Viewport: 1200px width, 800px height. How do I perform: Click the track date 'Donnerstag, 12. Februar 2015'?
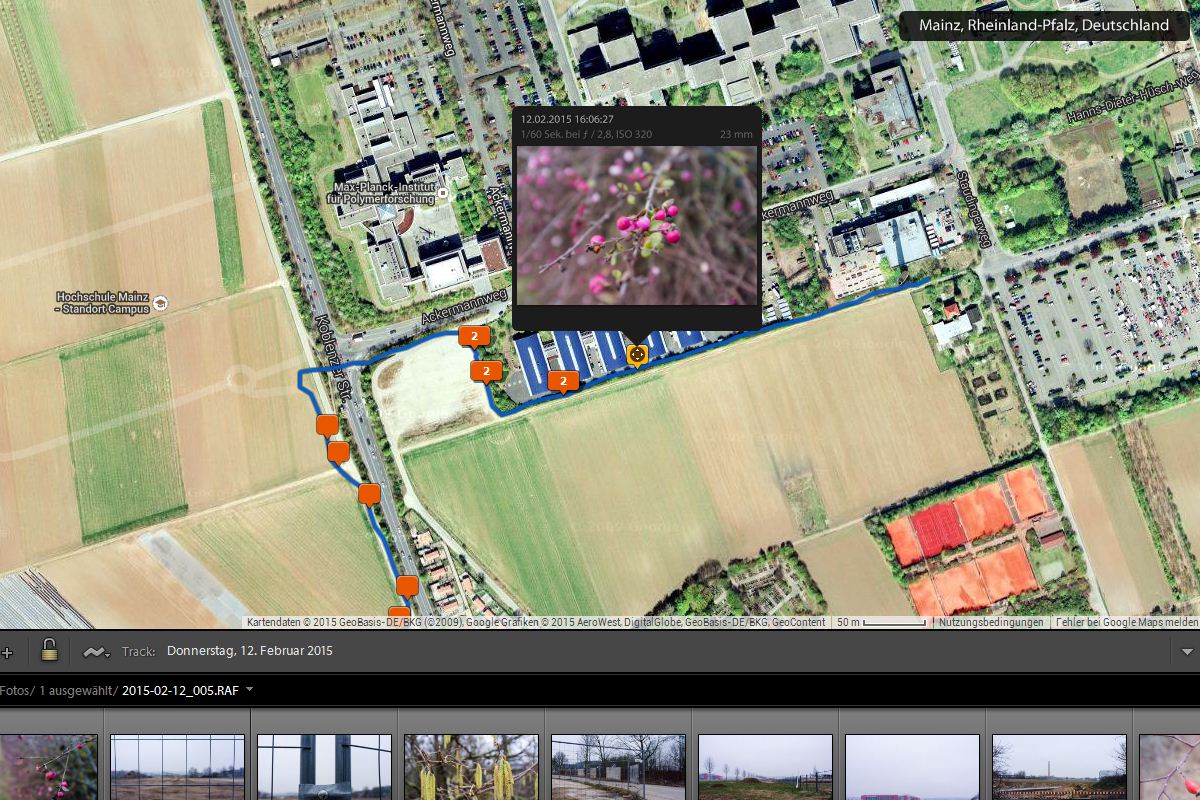249,651
